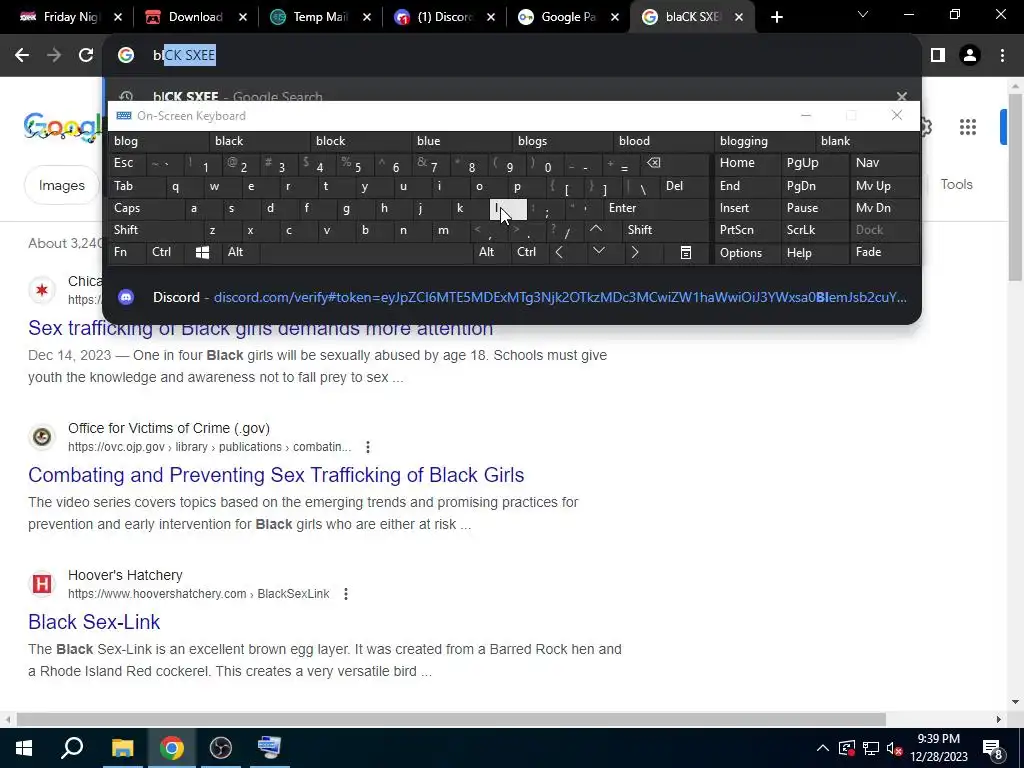This screenshot has width=1024, height=768.
Task: Open the notification center icon
Action: pos(993,748)
